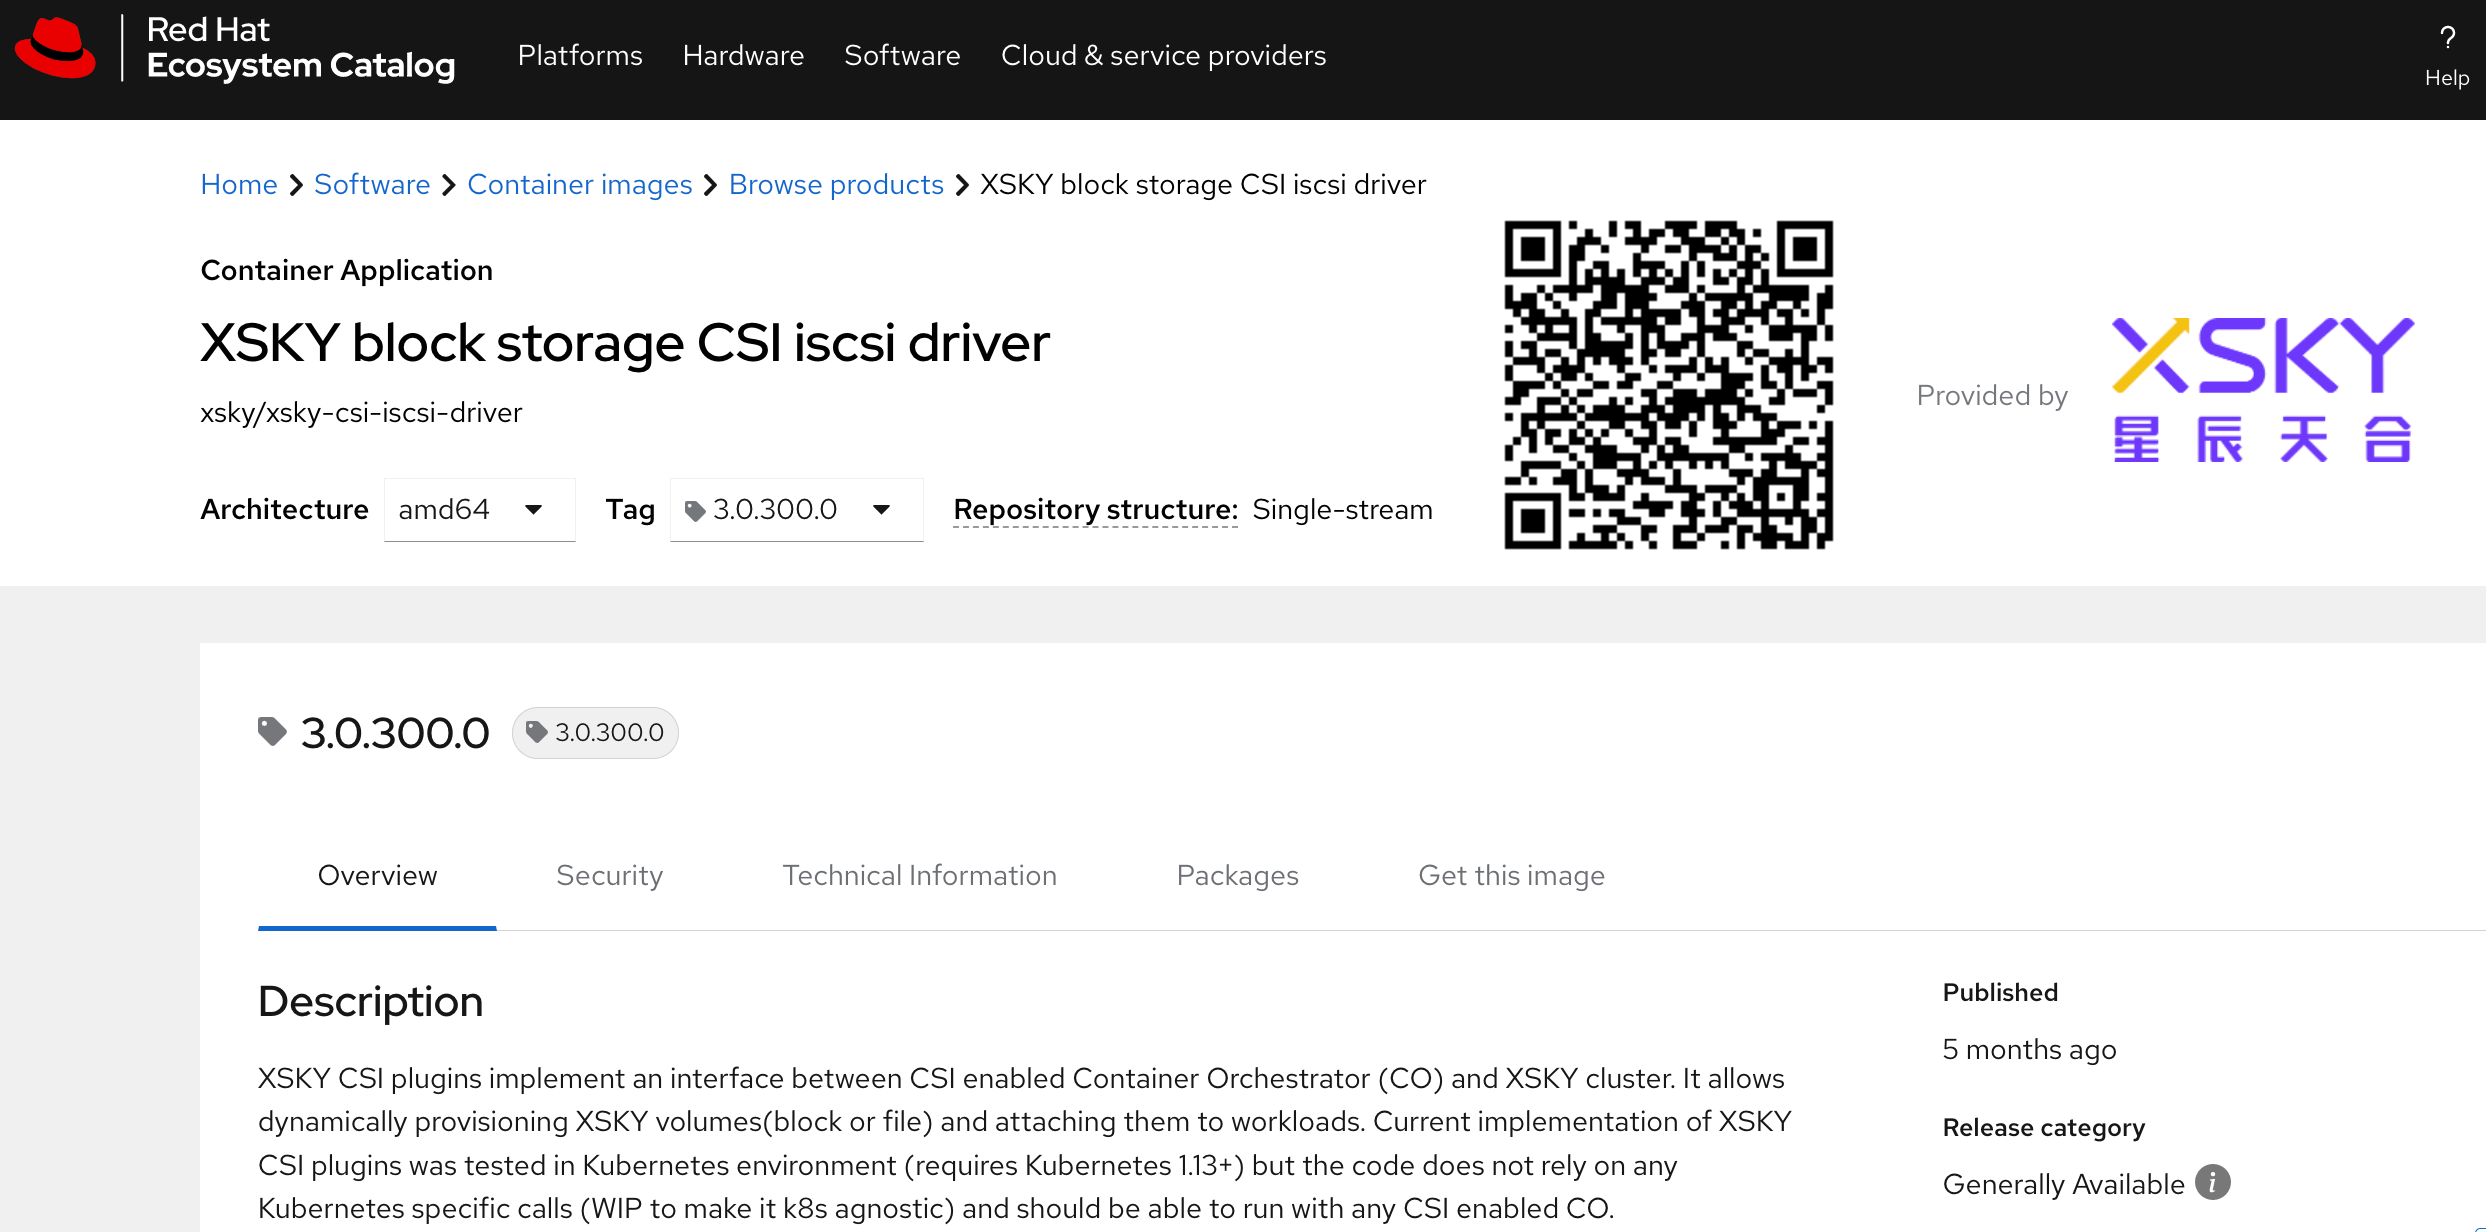2486x1232 pixels.
Task: Click the Description heading
Action: (x=370, y=1001)
